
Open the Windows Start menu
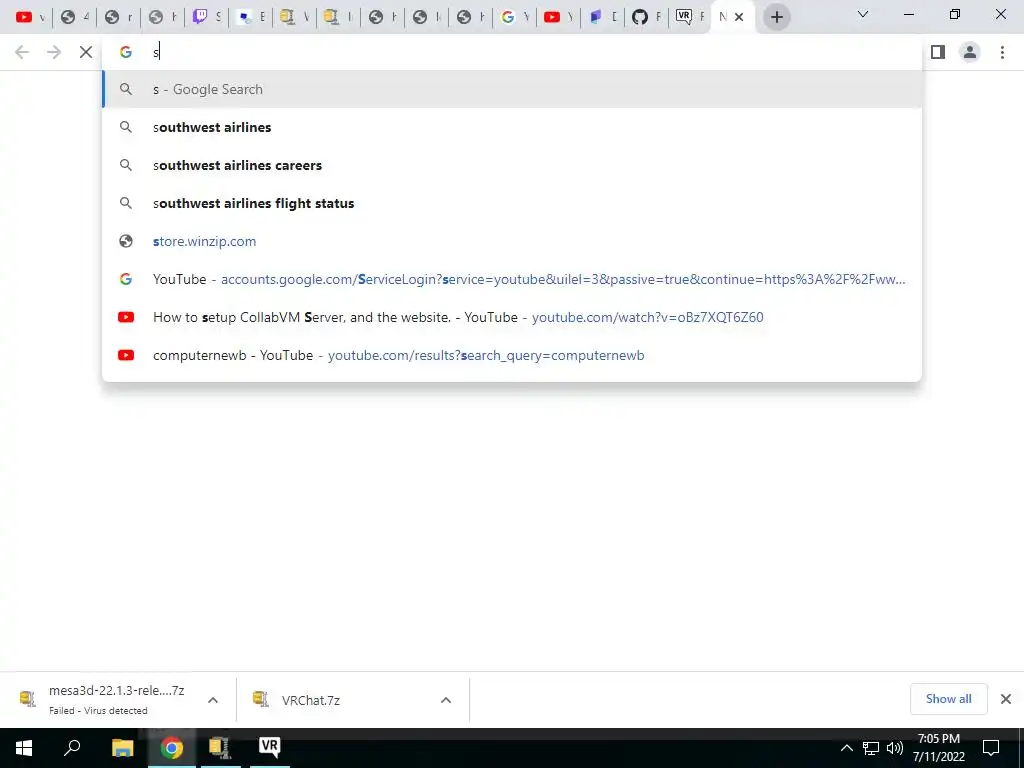pyautogui.click(x=24, y=748)
